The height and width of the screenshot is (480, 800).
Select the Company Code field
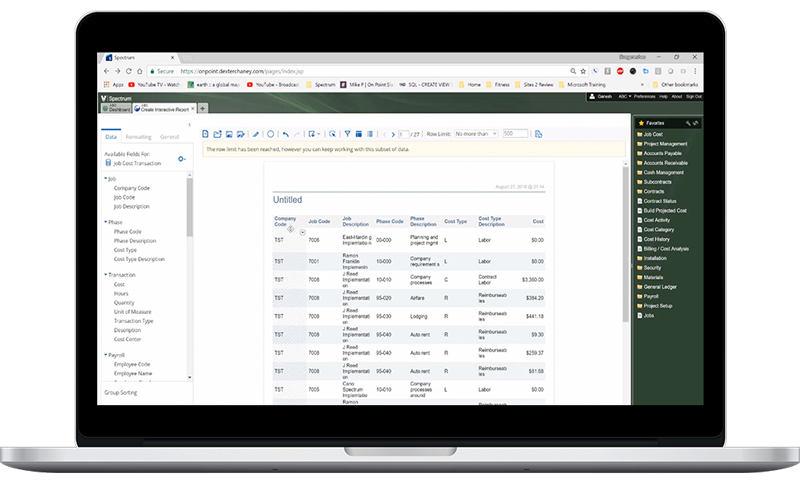click(132, 188)
